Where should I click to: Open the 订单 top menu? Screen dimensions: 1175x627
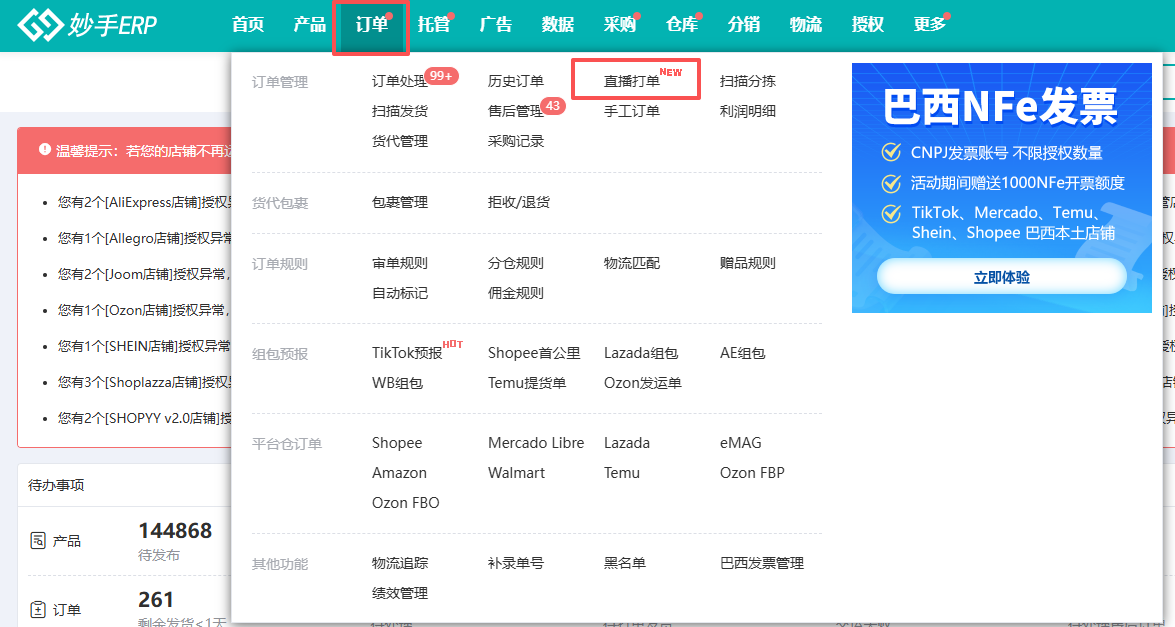coord(372,25)
